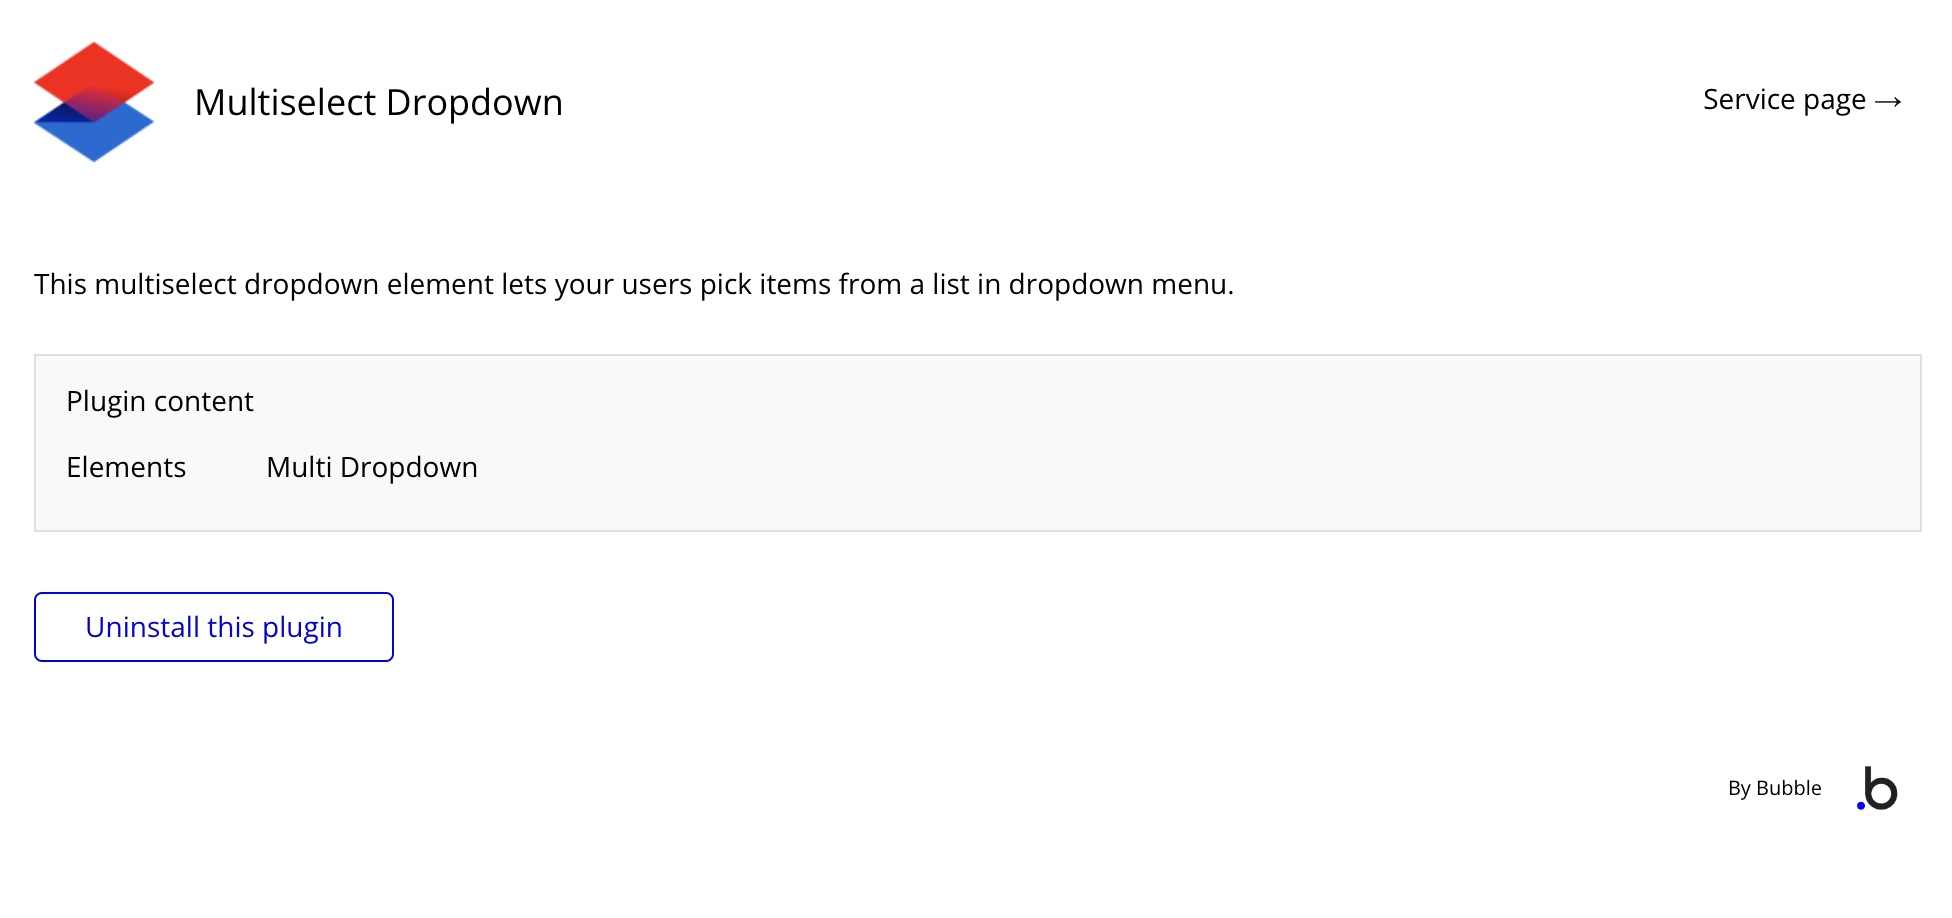The height and width of the screenshot is (918, 1952).
Task: Click the word "Dropdown" in the page title
Action: pyautogui.click(x=474, y=102)
